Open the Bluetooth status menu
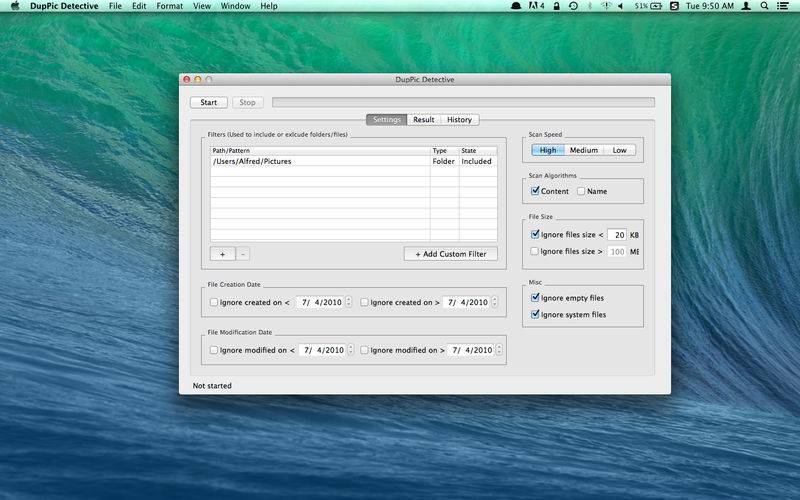This screenshot has width=800, height=500. (x=590, y=6)
